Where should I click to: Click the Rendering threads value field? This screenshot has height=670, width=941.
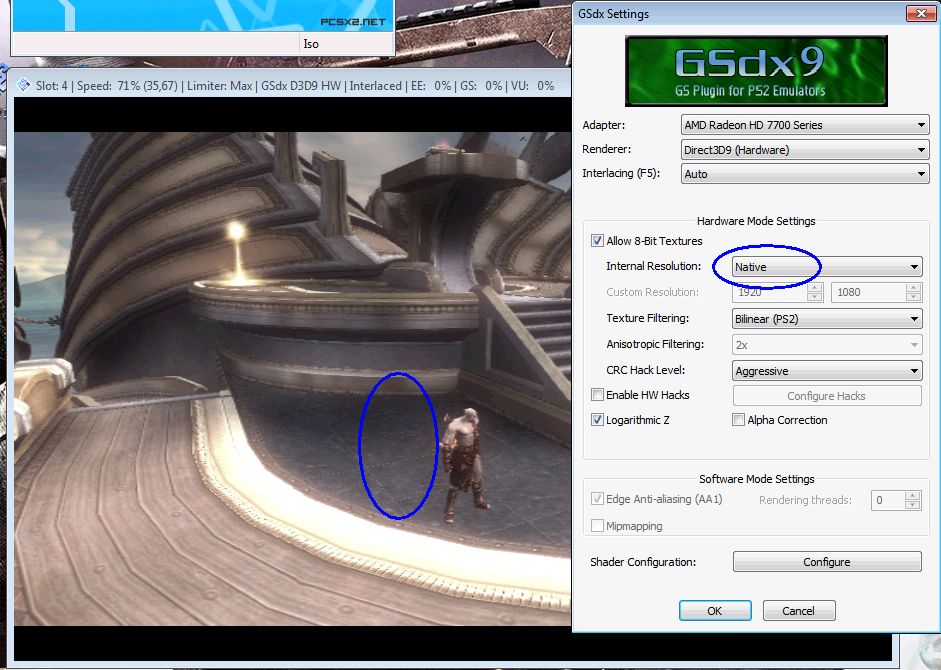click(x=888, y=500)
